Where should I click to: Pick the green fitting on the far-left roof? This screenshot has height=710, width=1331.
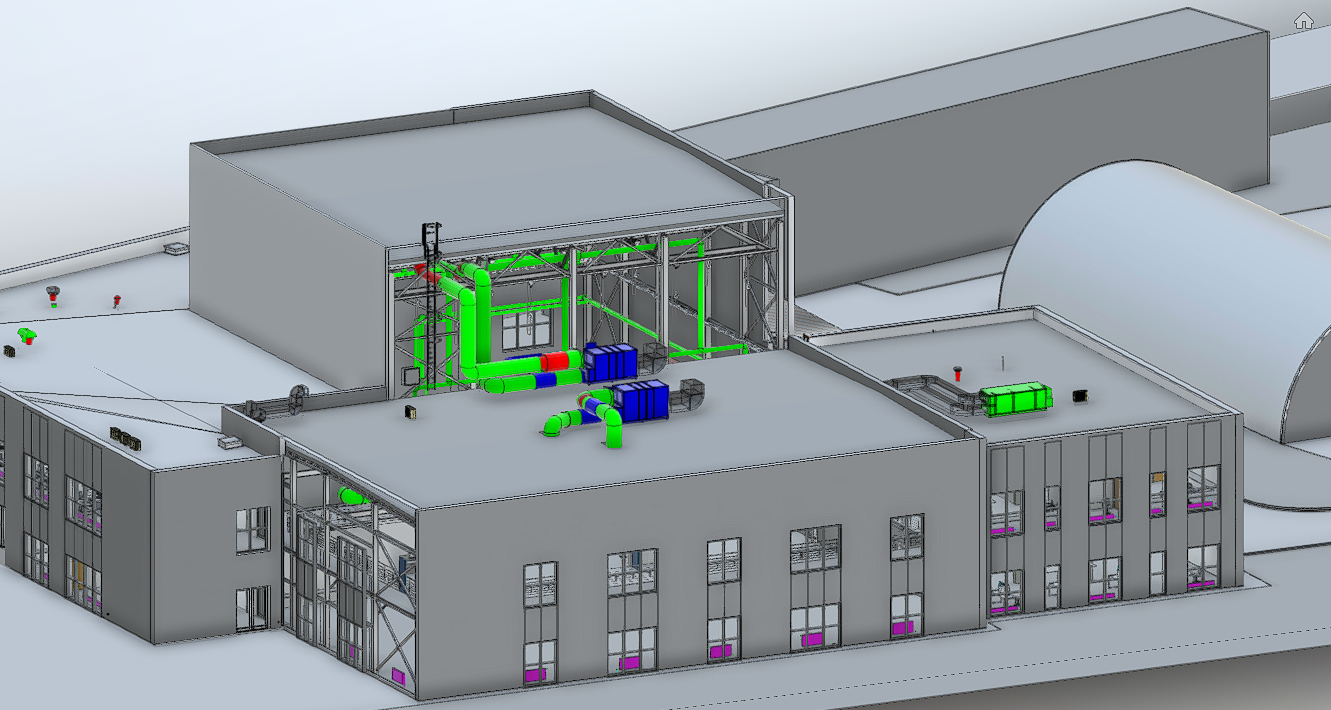point(27,335)
